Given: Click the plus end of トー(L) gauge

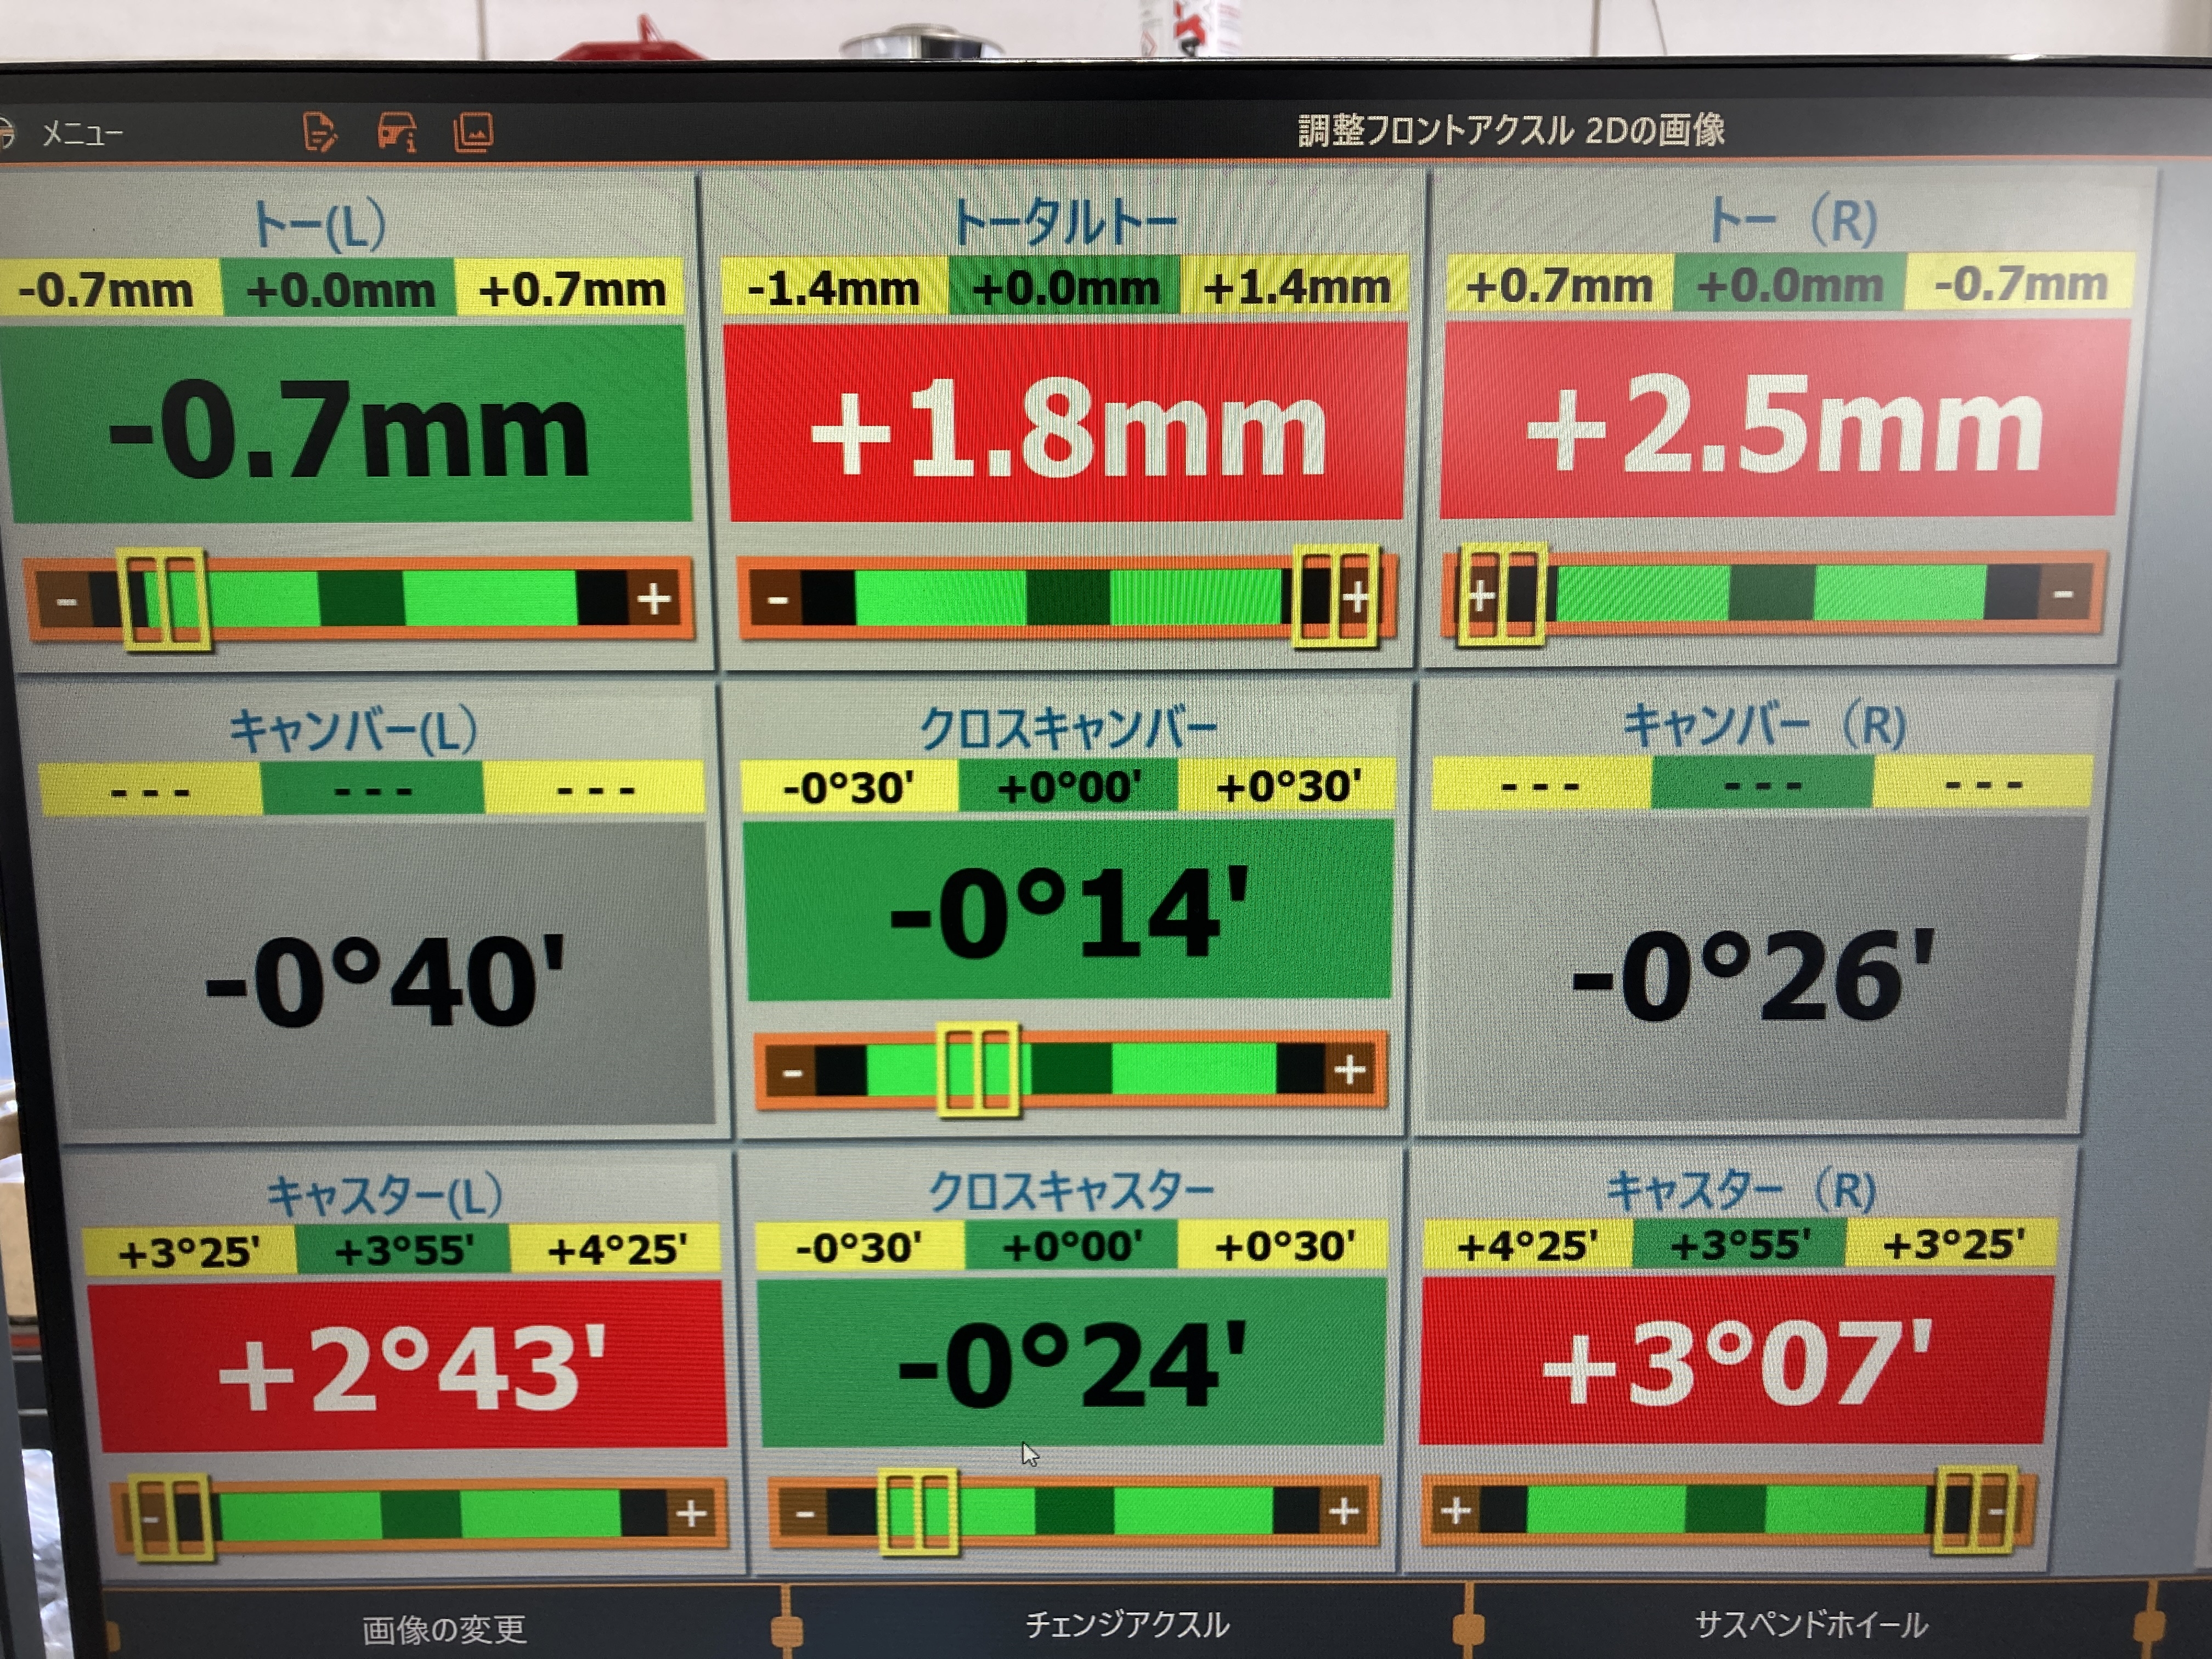Looking at the screenshot, I should click(x=655, y=599).
